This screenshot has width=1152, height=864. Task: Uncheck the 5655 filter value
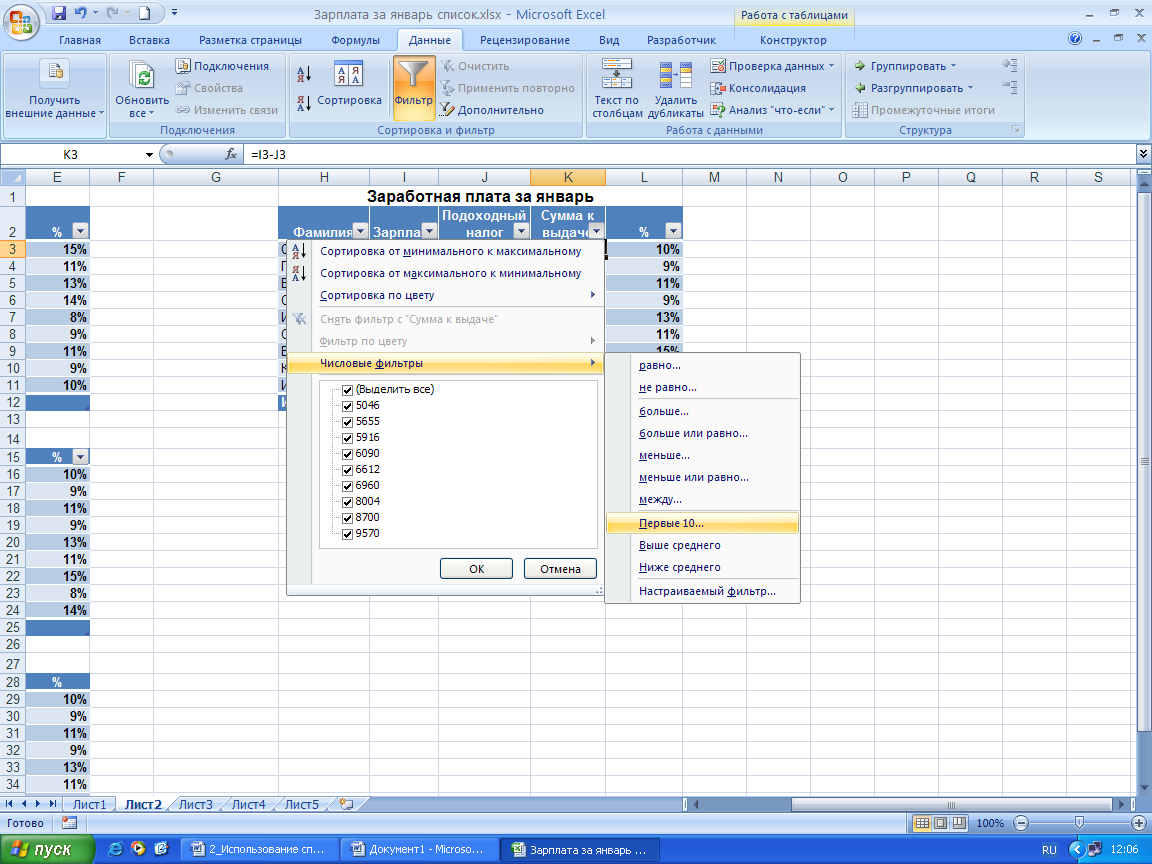coord(348,422)
